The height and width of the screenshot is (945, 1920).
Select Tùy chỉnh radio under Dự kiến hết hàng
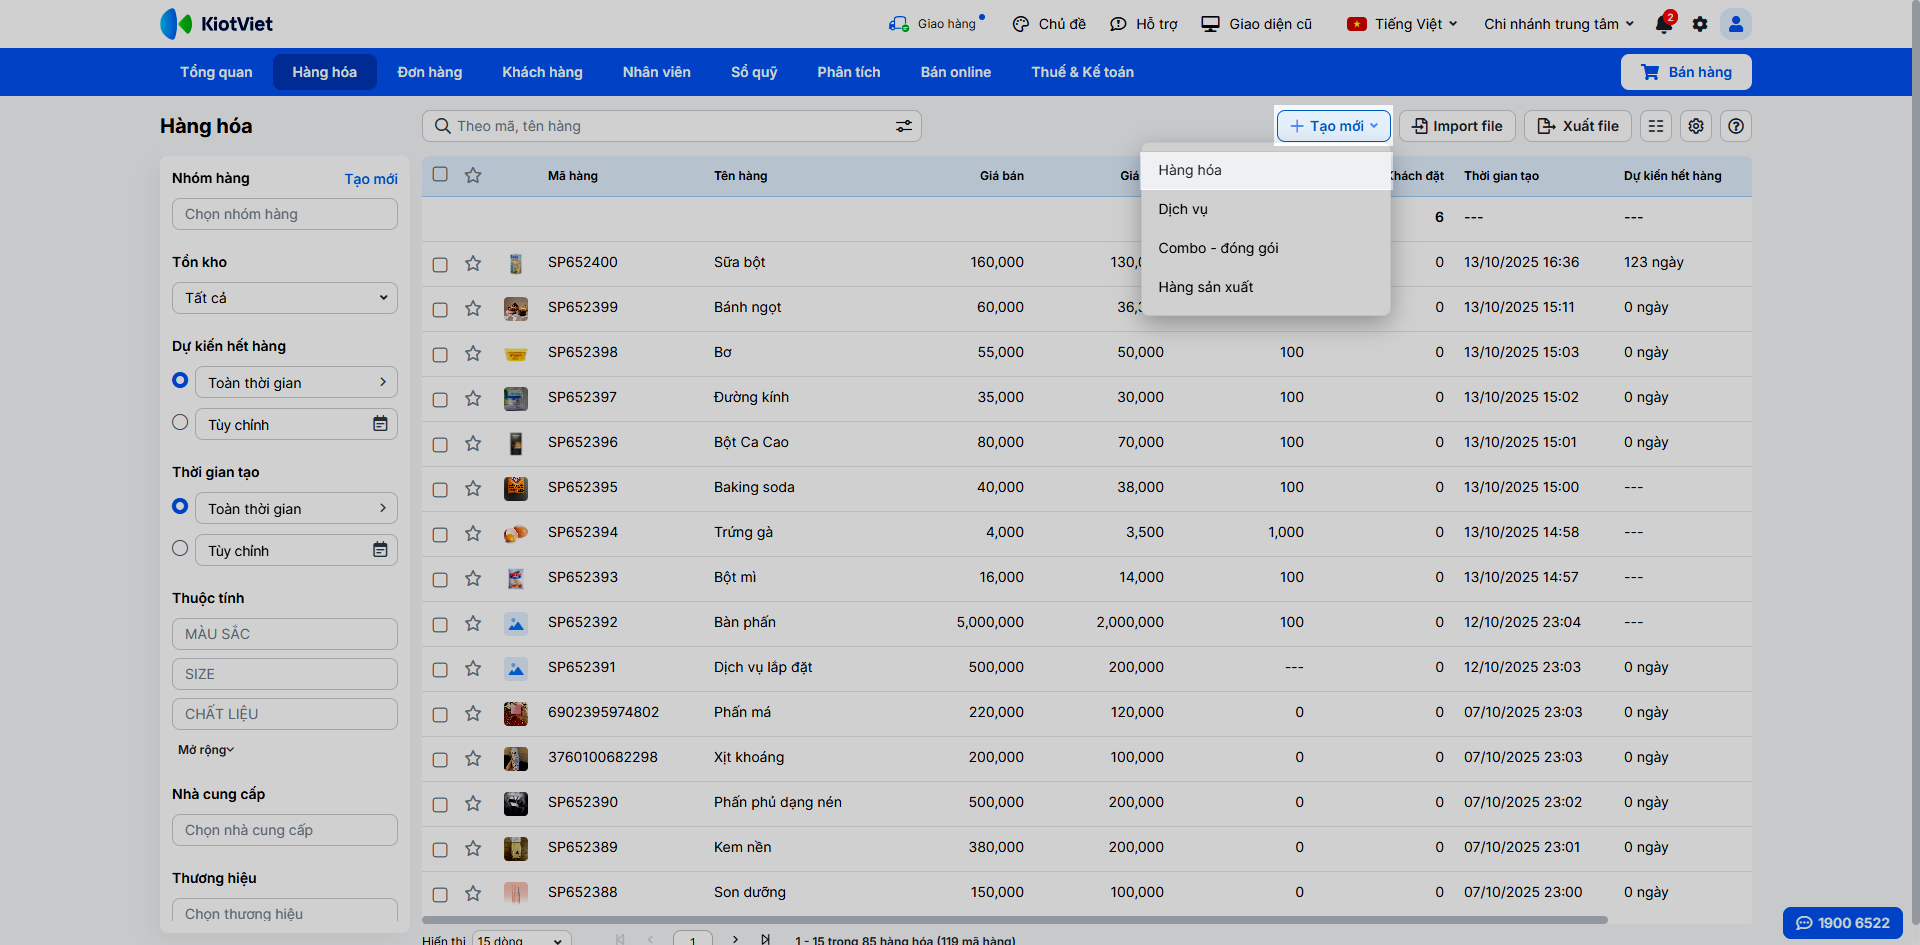[180, 422]
